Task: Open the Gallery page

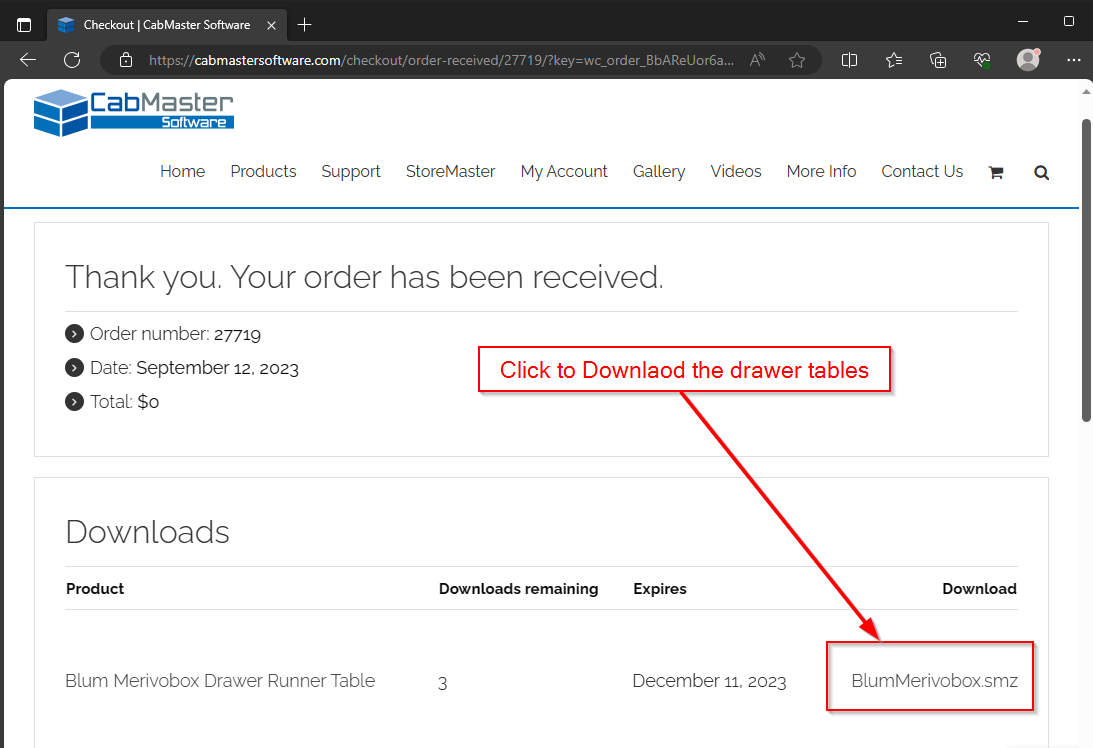Action: tap(659, 171)
